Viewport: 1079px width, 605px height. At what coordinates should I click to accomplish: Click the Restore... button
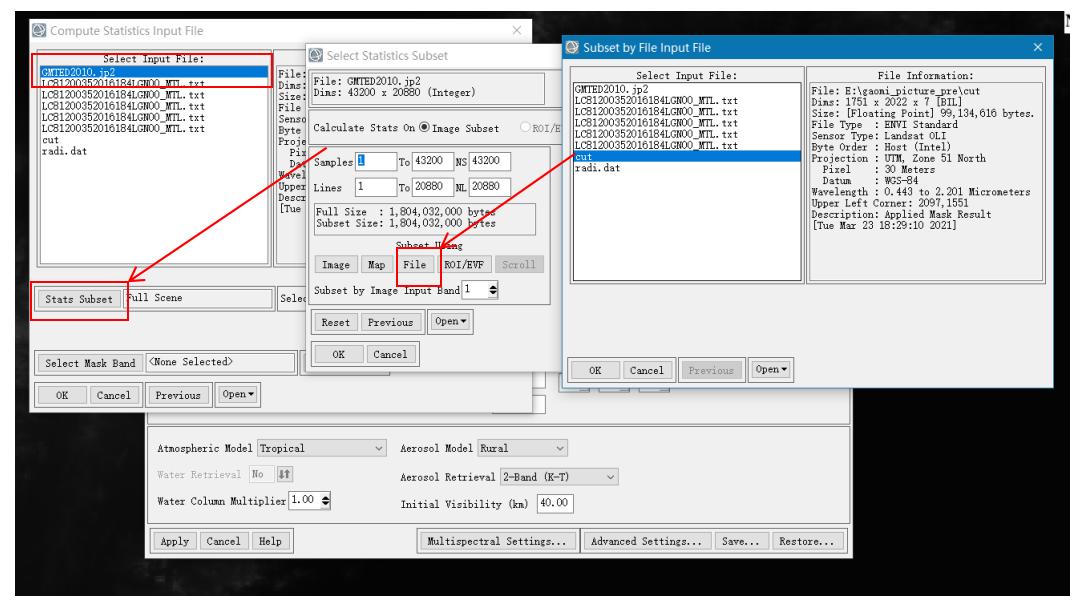(x=806, y=541)
